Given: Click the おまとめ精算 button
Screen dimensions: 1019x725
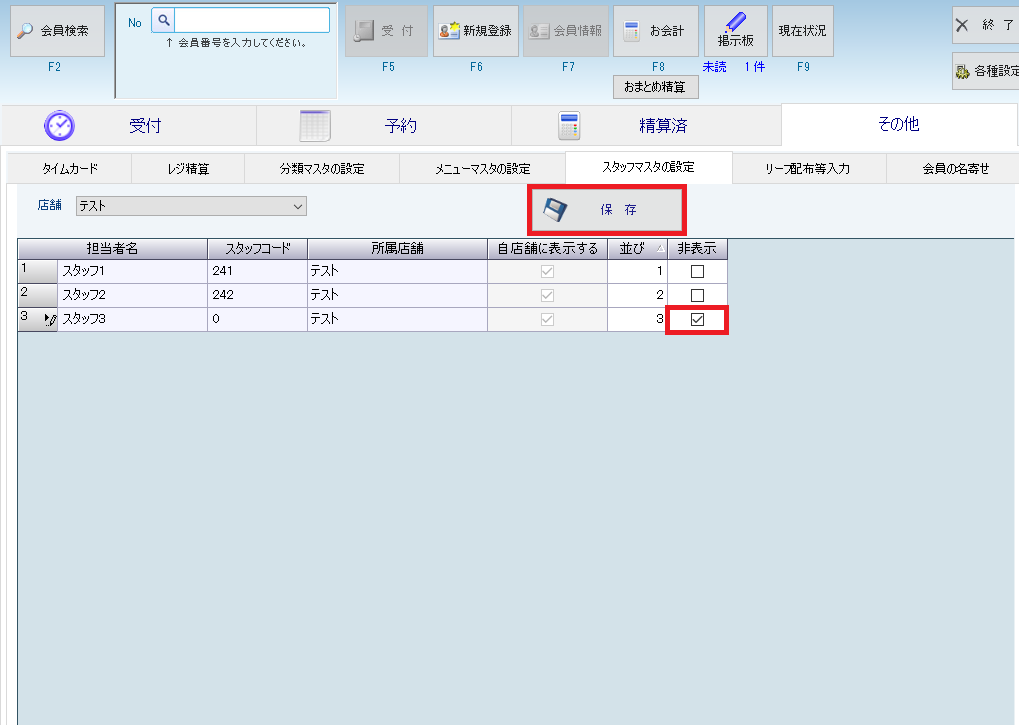Looking at the screenshot, I should click(x=655, y=87).
